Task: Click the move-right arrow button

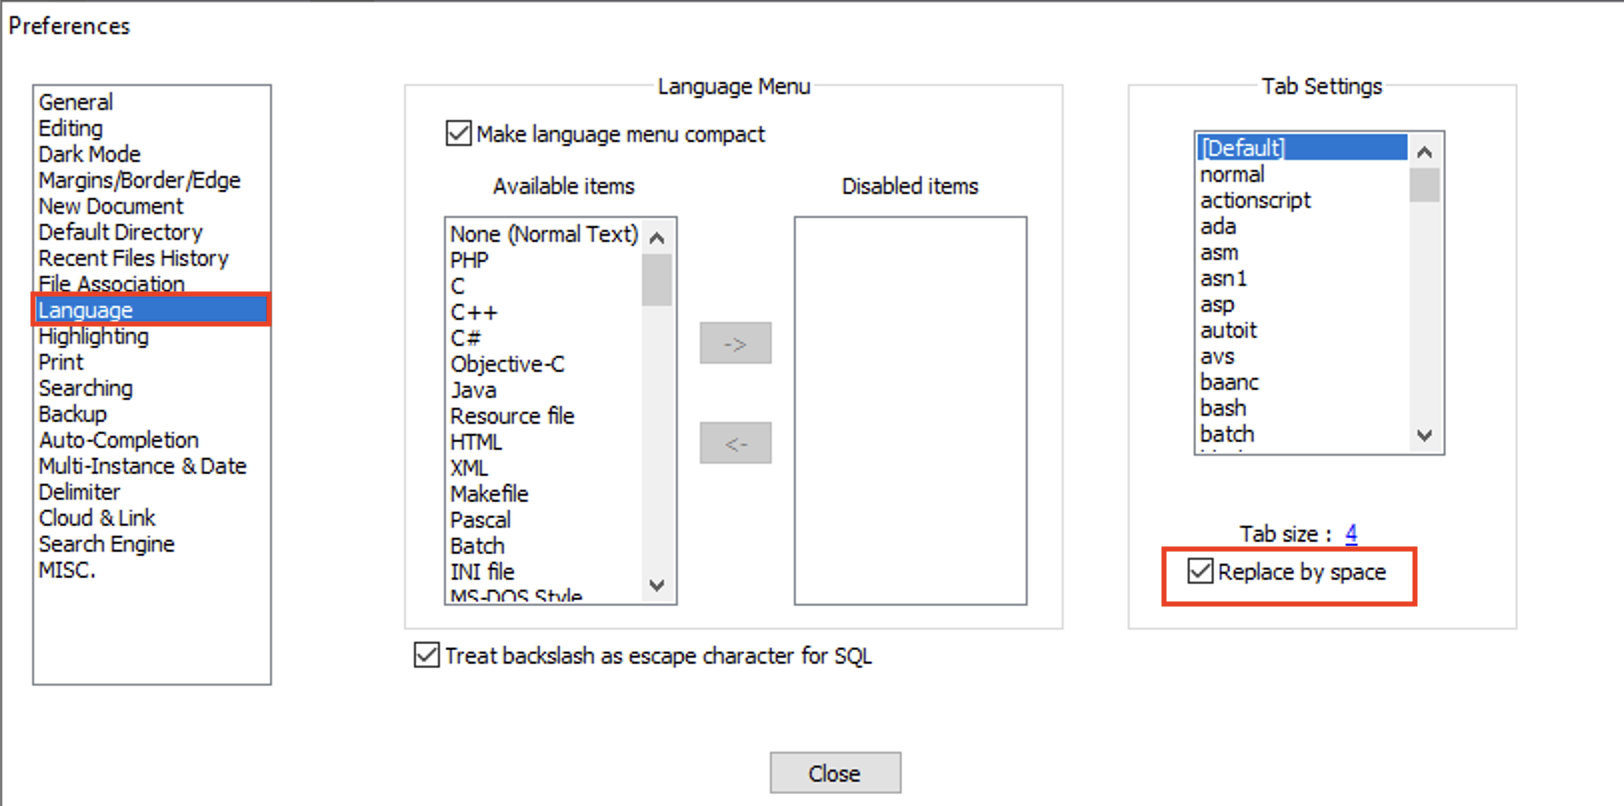Action: click(735, 343)
